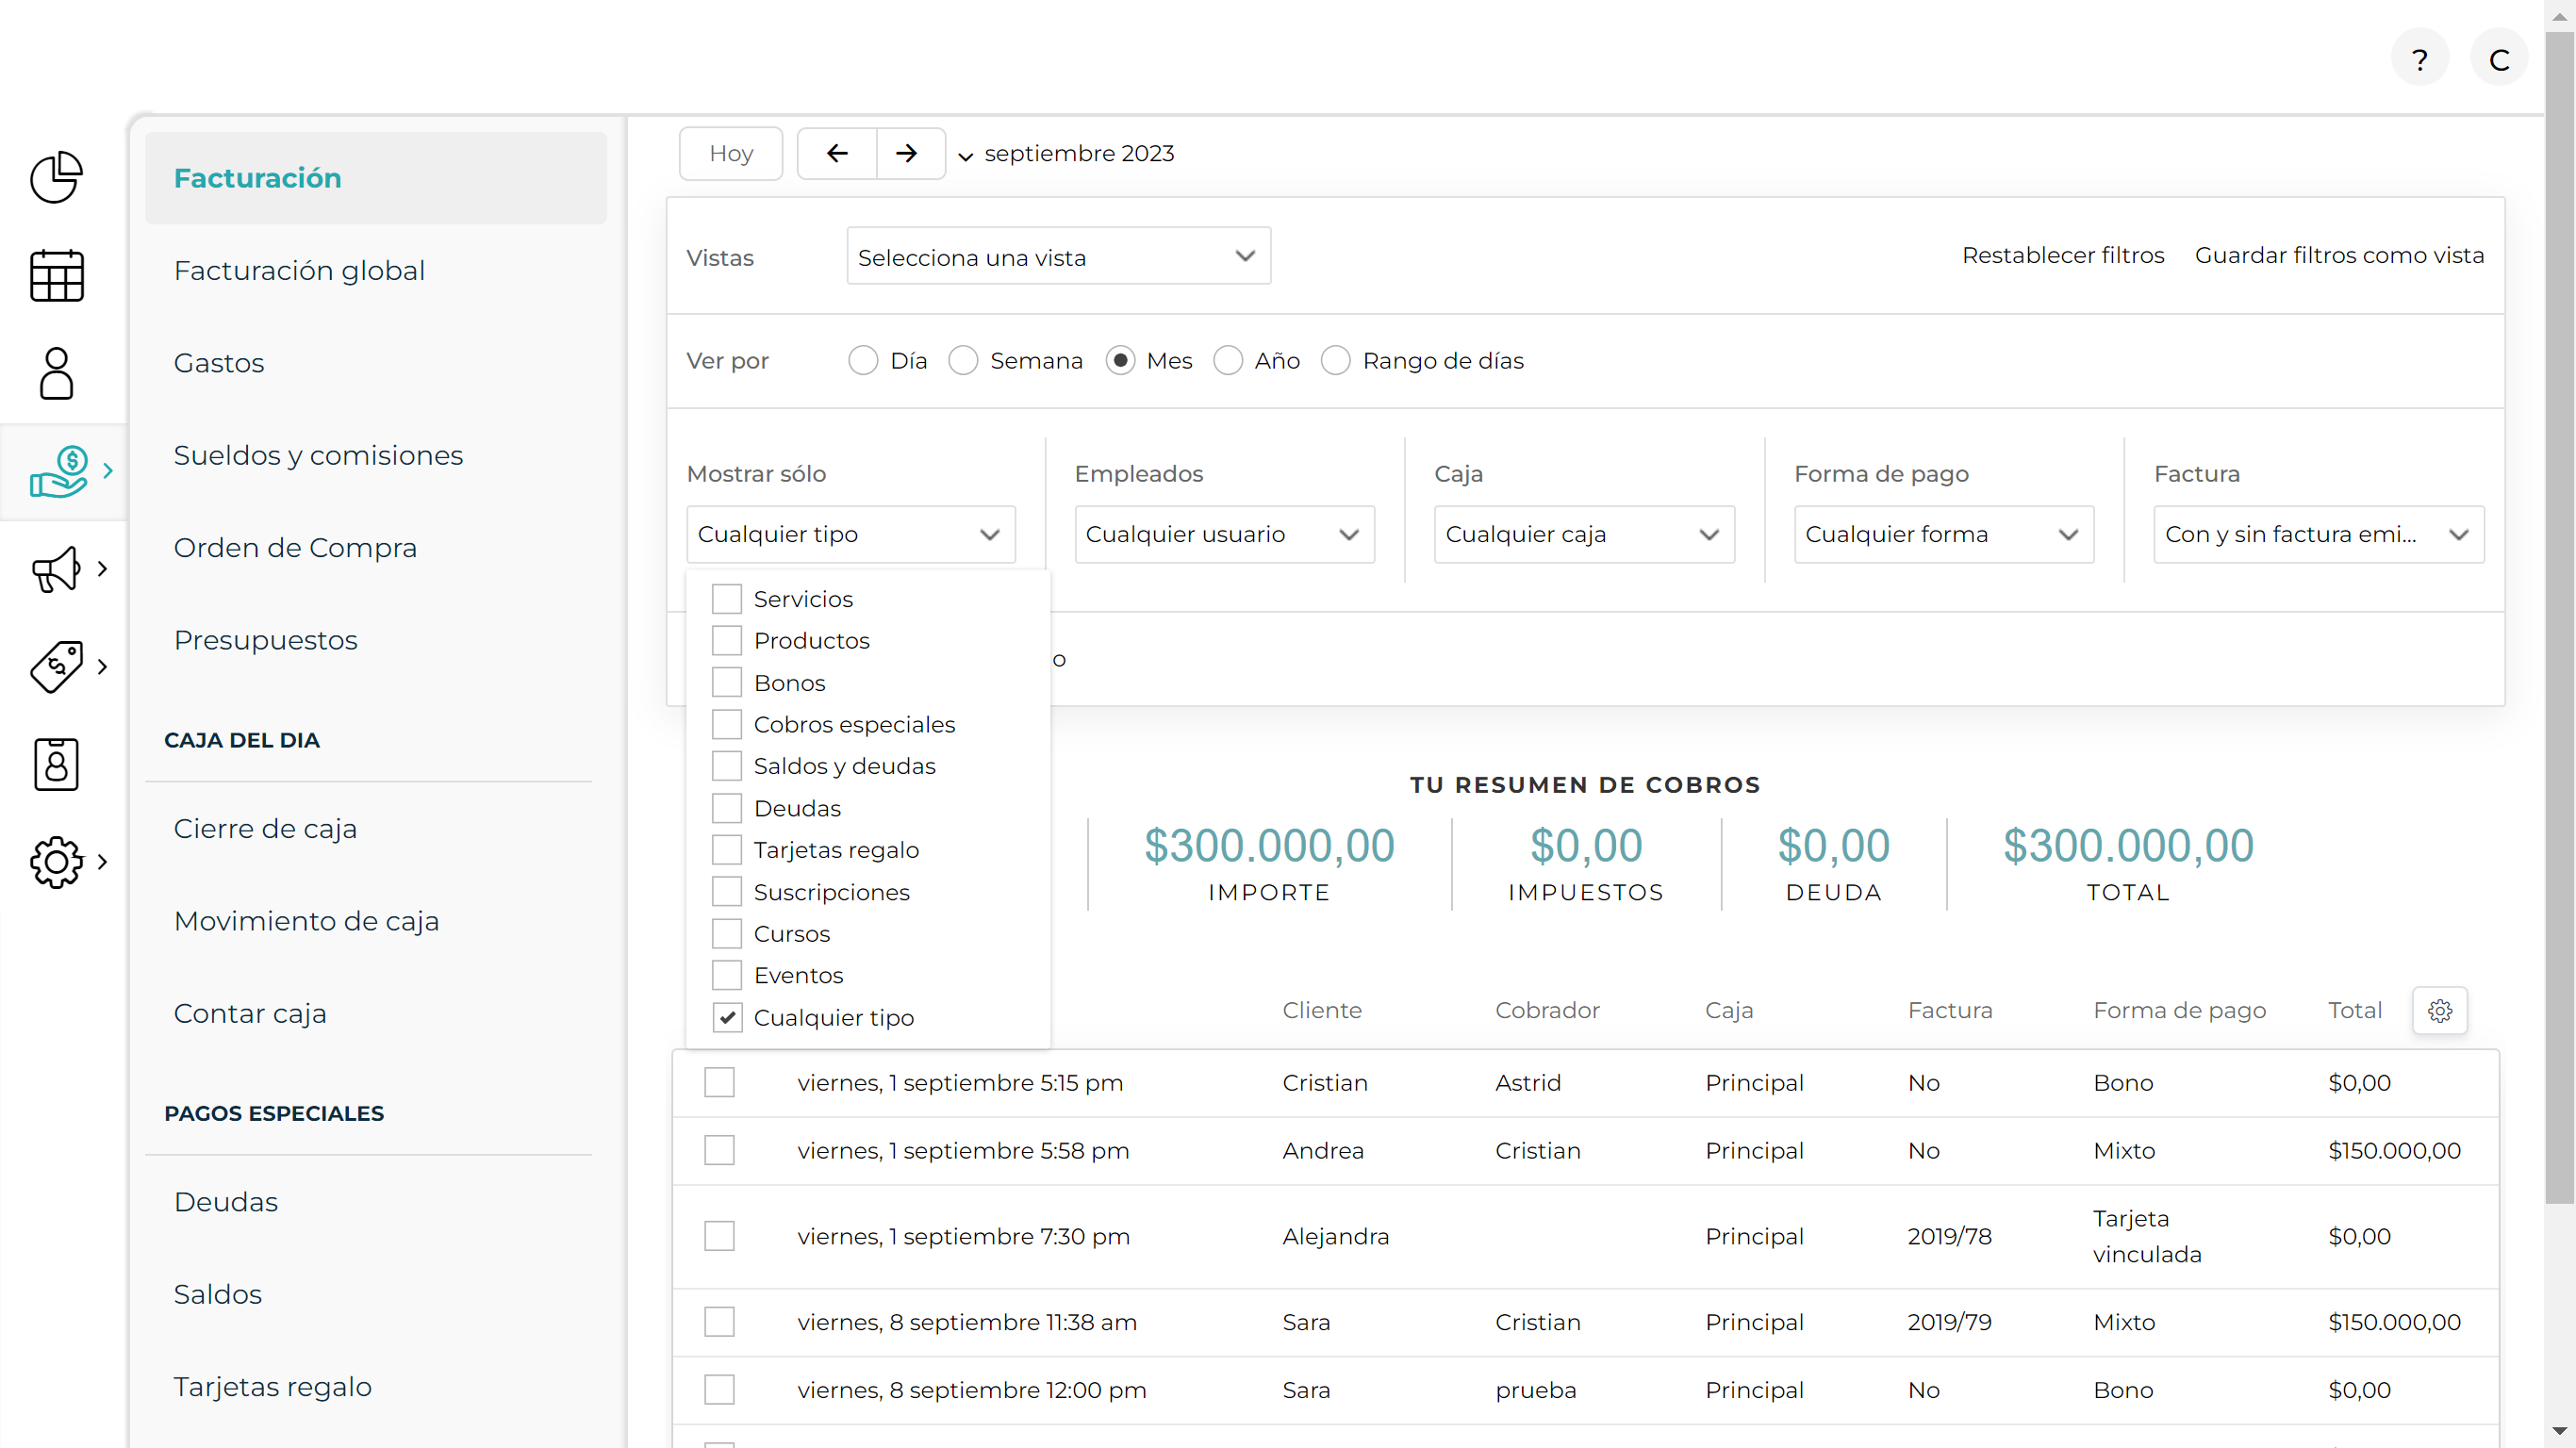
Task: Check the Cobros especiales option
Action: click(727, 724)
